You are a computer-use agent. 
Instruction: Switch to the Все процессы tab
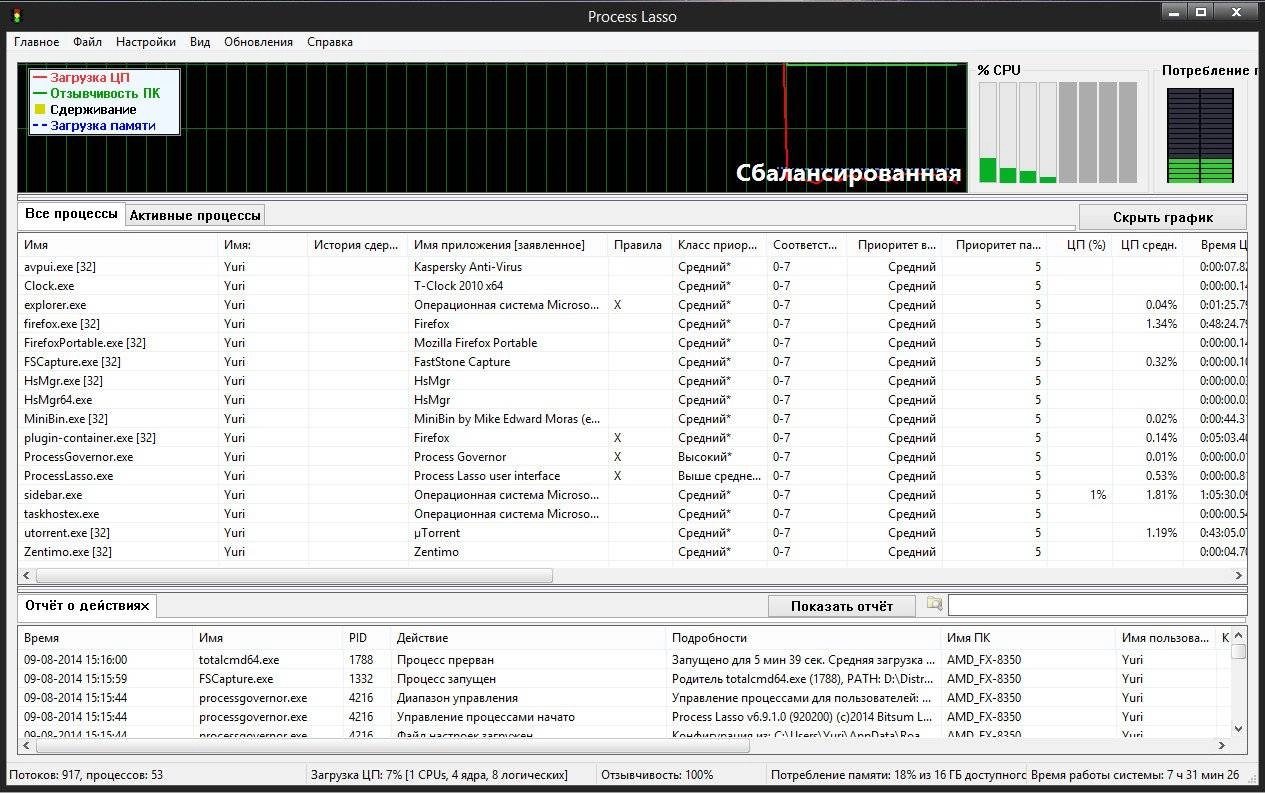point(71,214)
